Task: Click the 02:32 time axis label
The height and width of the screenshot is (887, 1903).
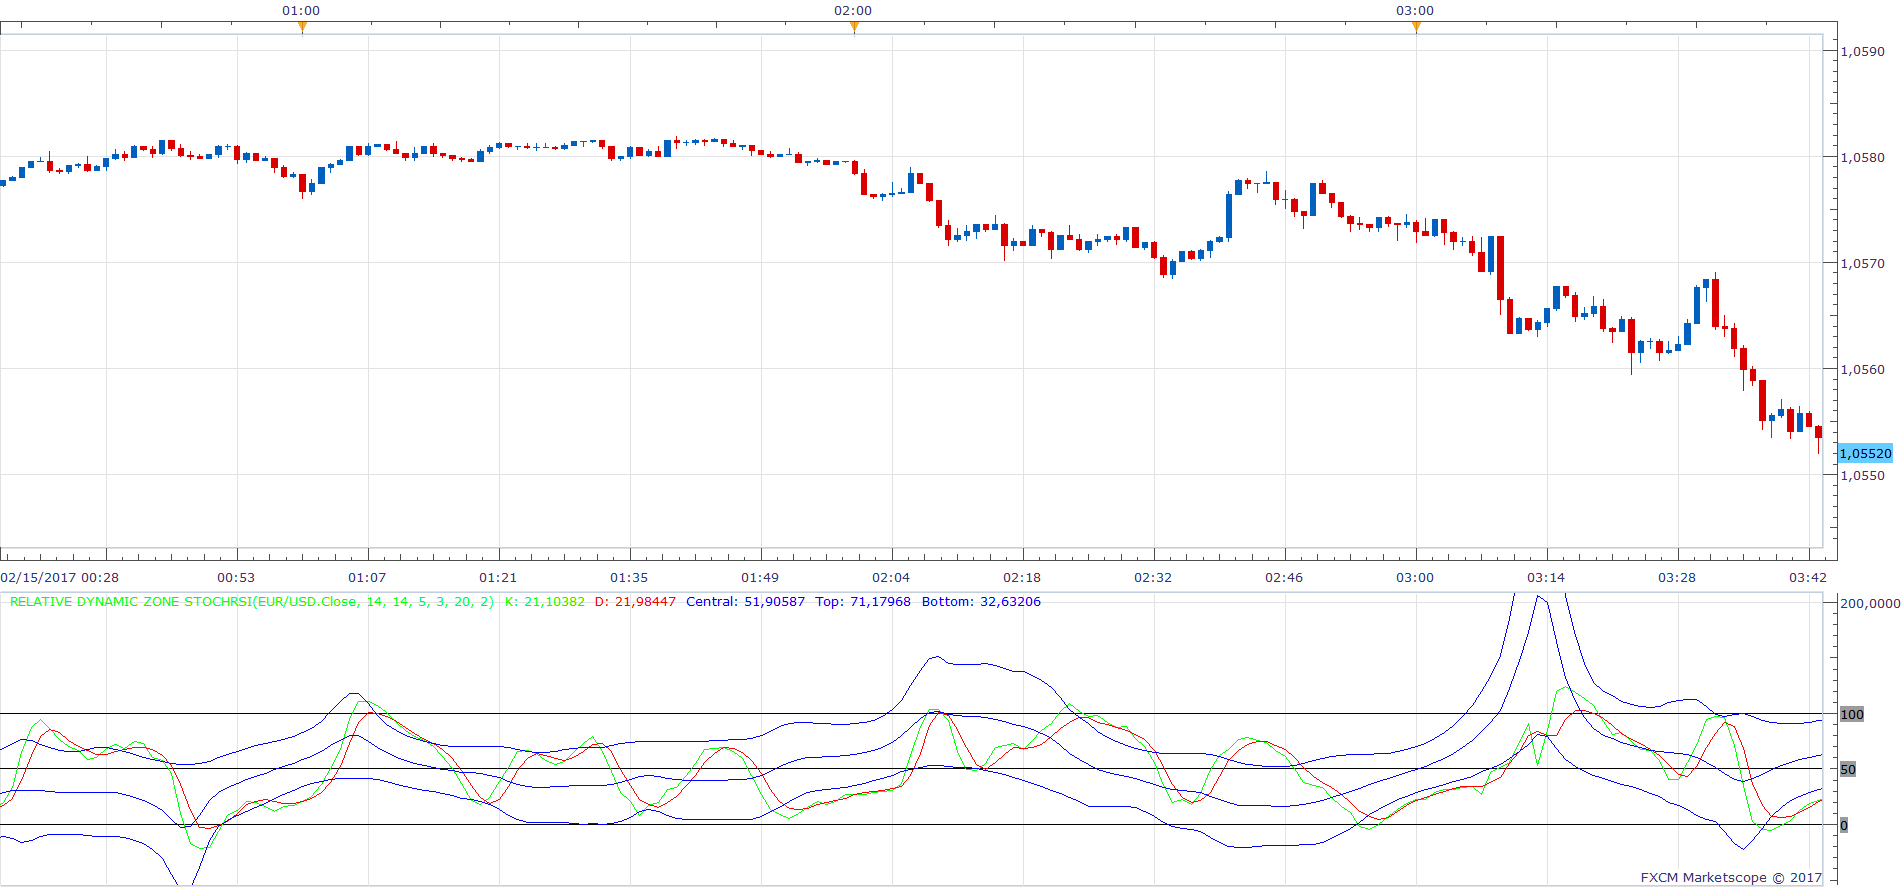Action: coord(1153,577)
